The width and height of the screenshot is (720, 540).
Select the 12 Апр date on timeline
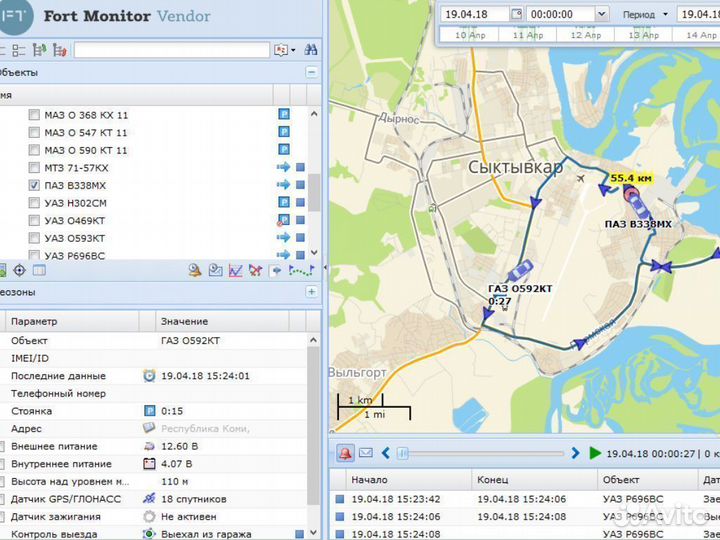tap(585, 34)
